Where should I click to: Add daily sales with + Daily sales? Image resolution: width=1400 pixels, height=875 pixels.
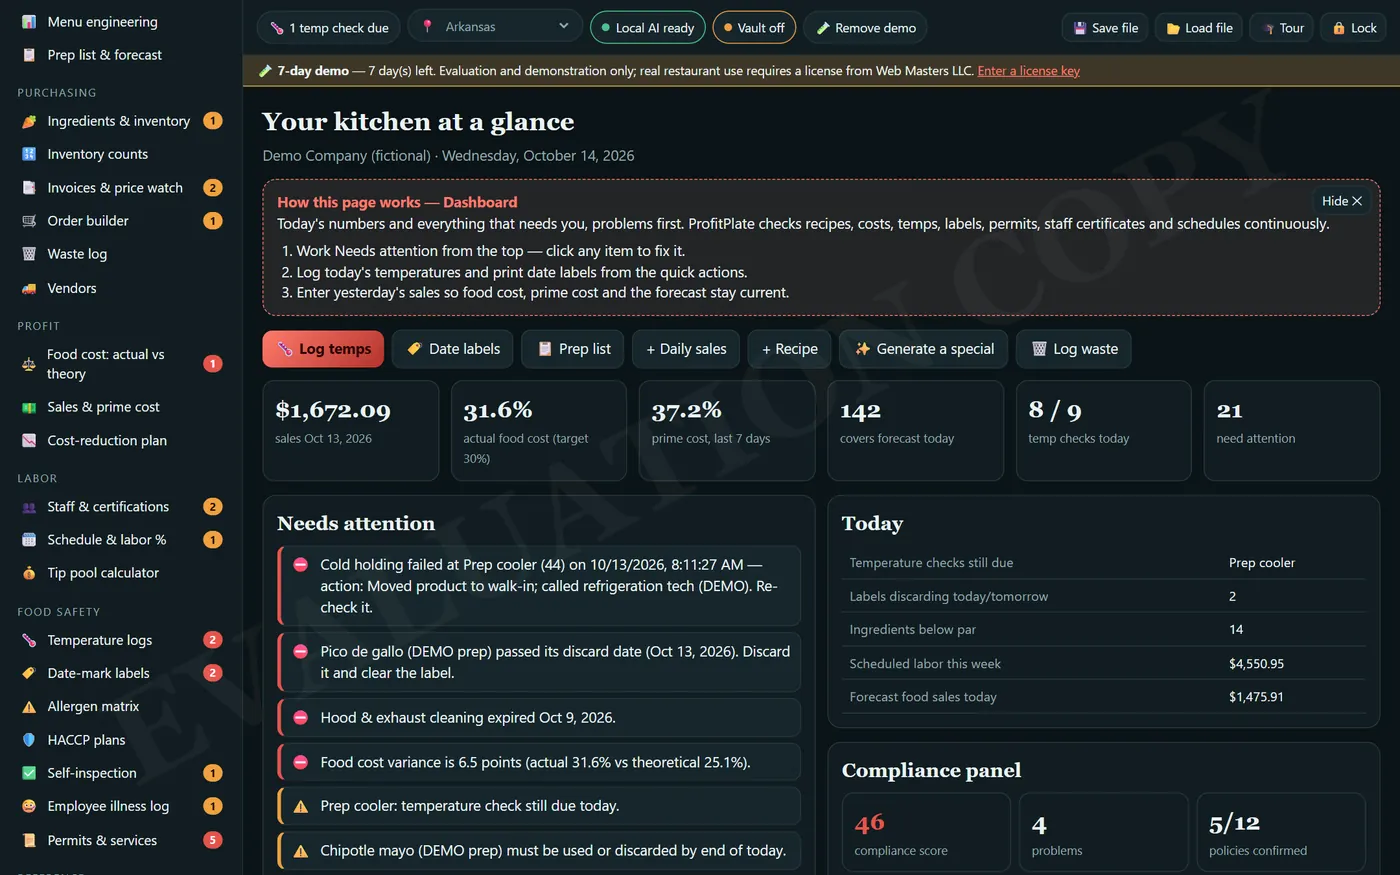(686, 349)
